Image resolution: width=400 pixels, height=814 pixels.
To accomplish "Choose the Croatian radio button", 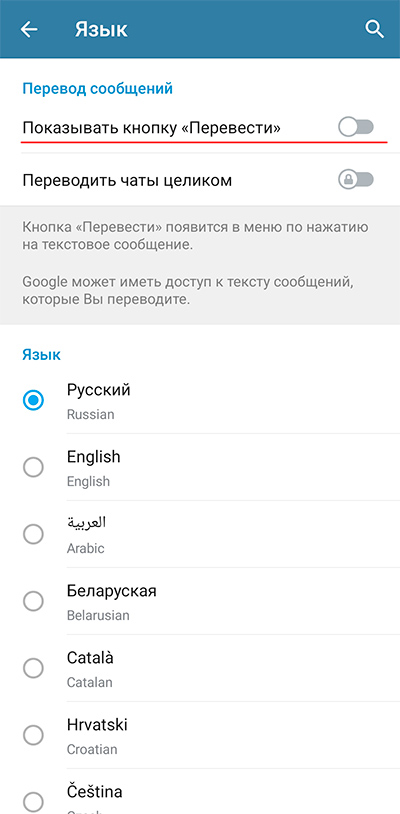I will coord(33,735).
